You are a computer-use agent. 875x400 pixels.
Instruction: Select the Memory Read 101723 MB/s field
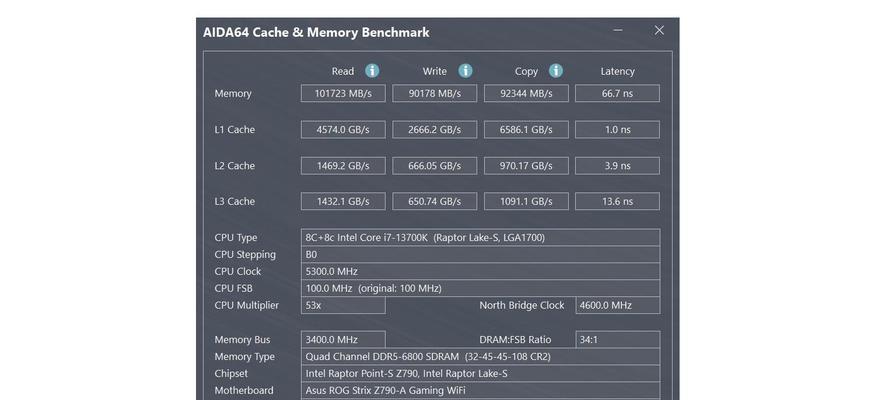(x=343, y=93)
